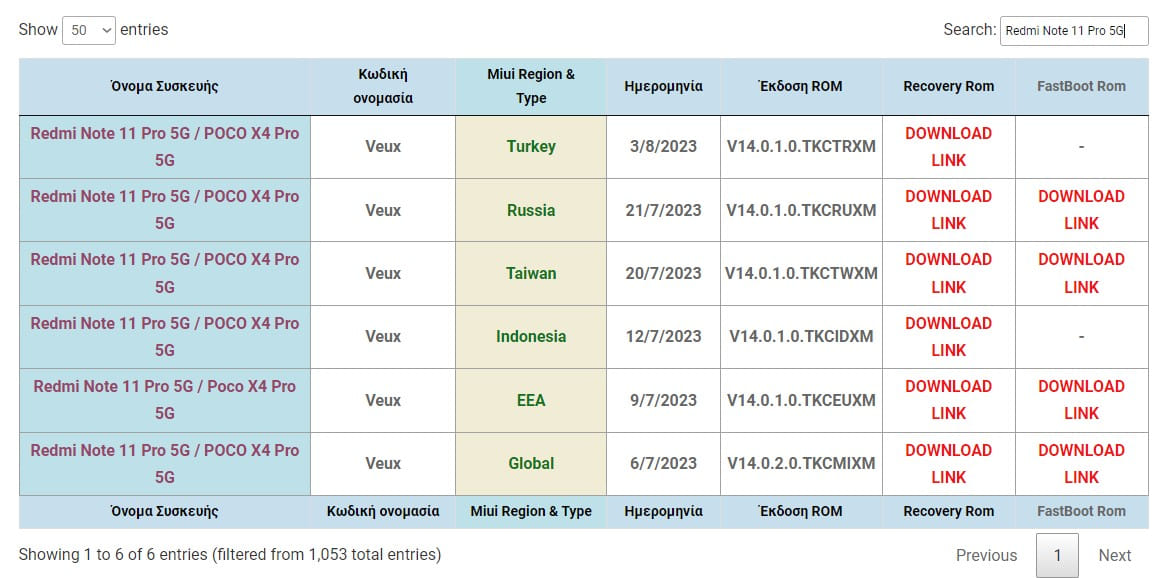
Task: Sort by Κωδική ονομασία column header
Action: click(x=383, y=86)
